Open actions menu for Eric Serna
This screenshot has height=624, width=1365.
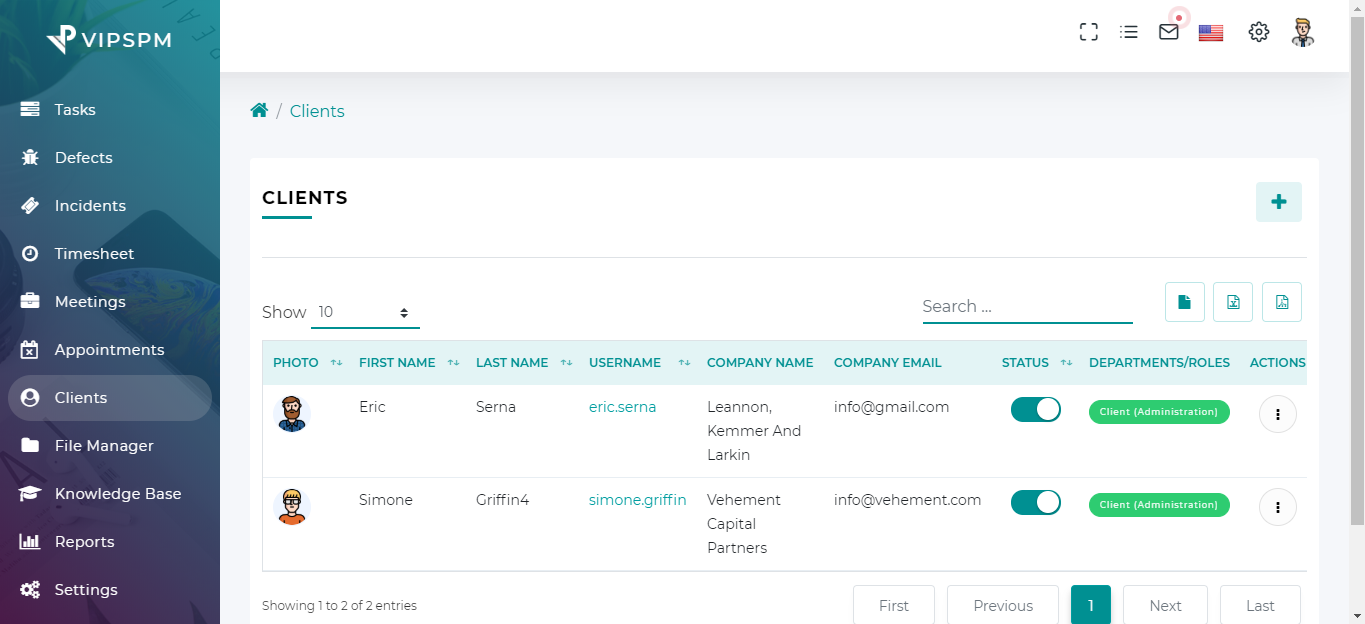pos(1277,413)
